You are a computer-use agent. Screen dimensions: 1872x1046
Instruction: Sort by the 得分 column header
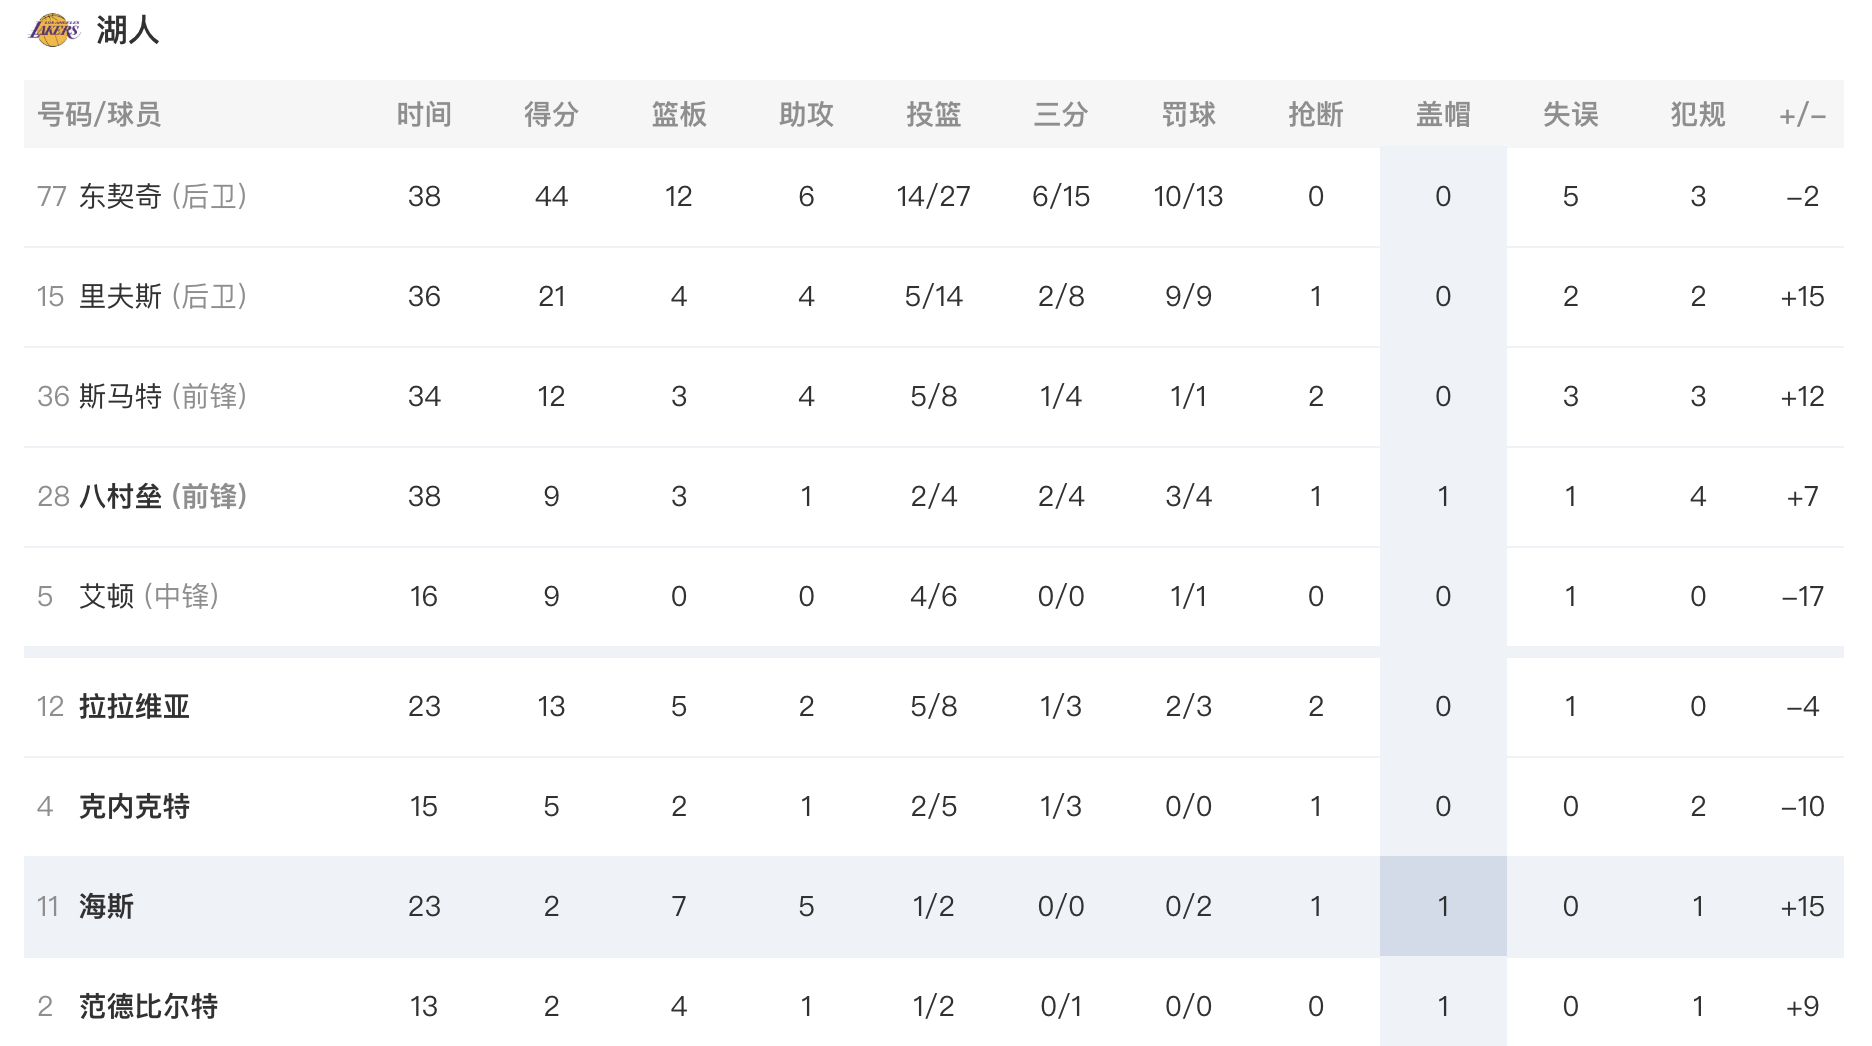[x=551, y=115]
